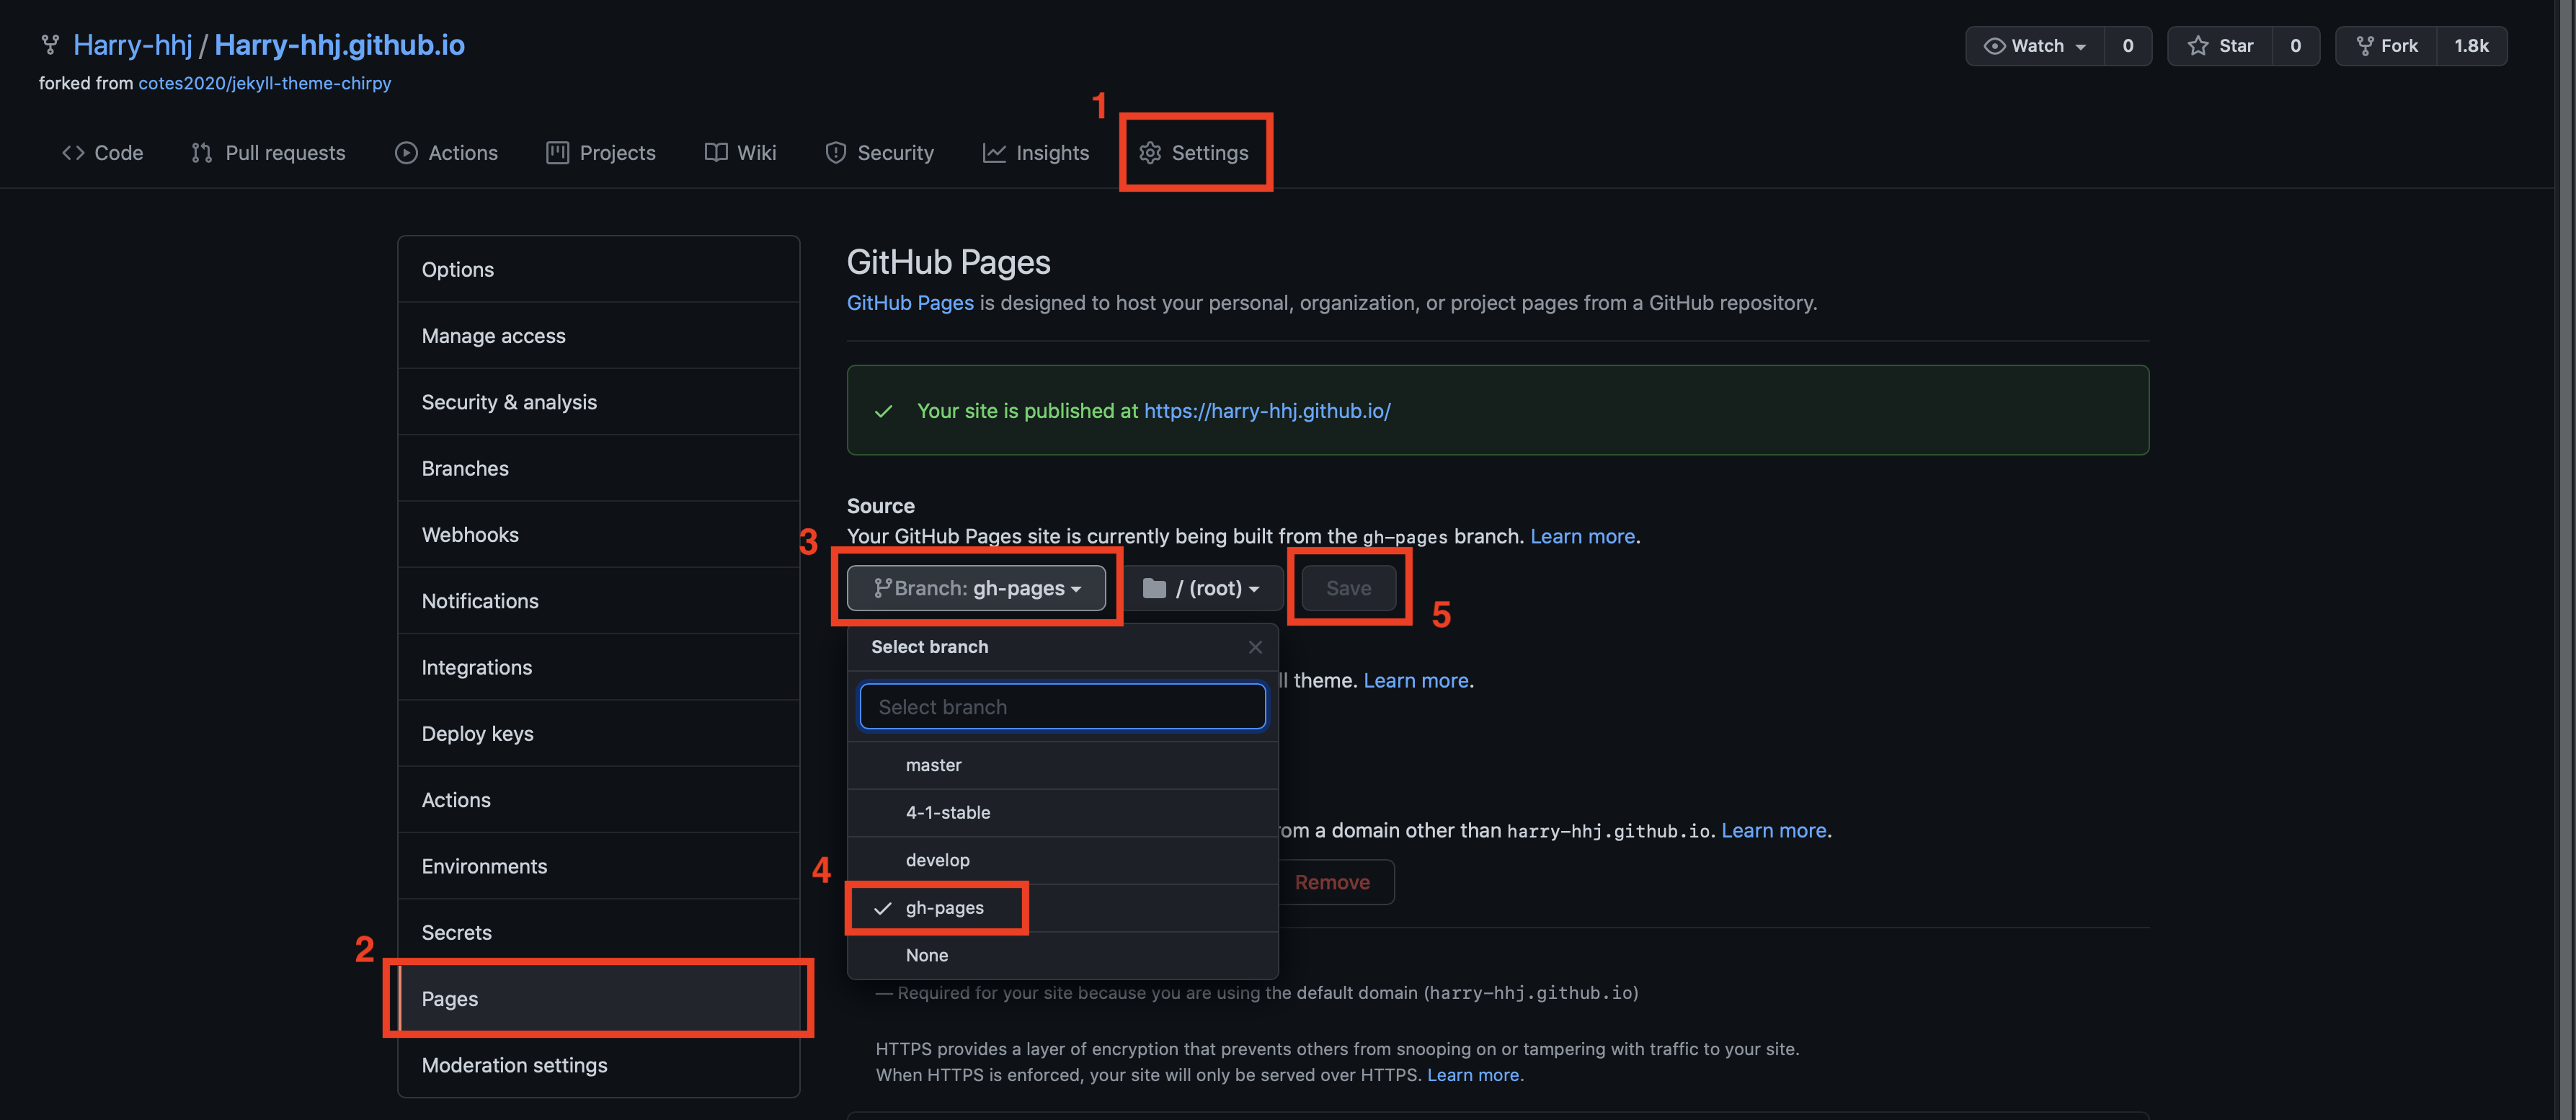Click the Pull requests icon

201,153
